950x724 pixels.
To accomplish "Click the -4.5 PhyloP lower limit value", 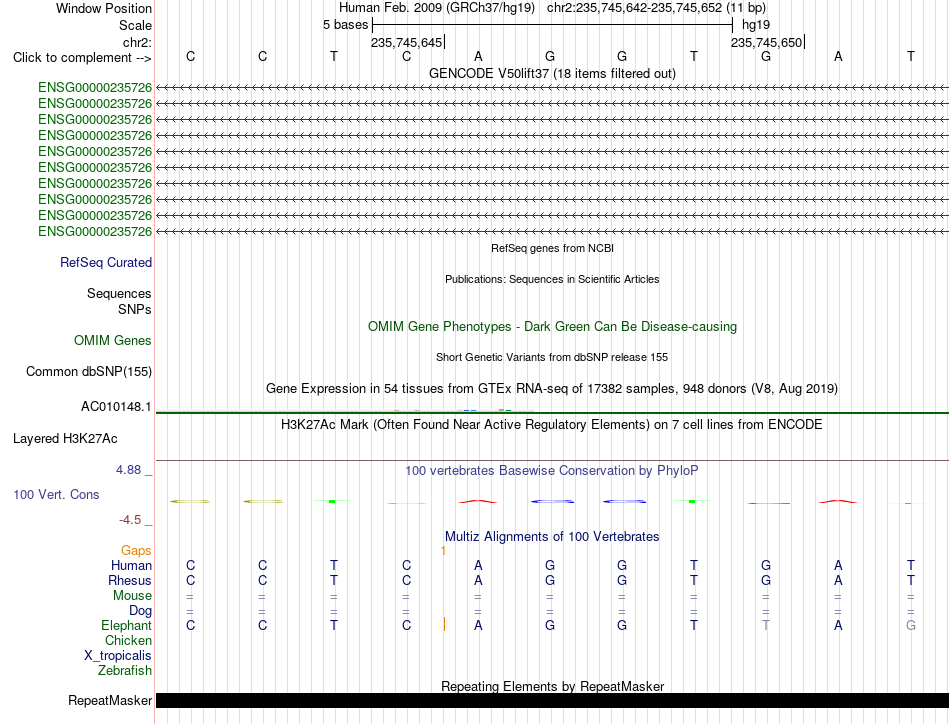I will click(130, 520).
